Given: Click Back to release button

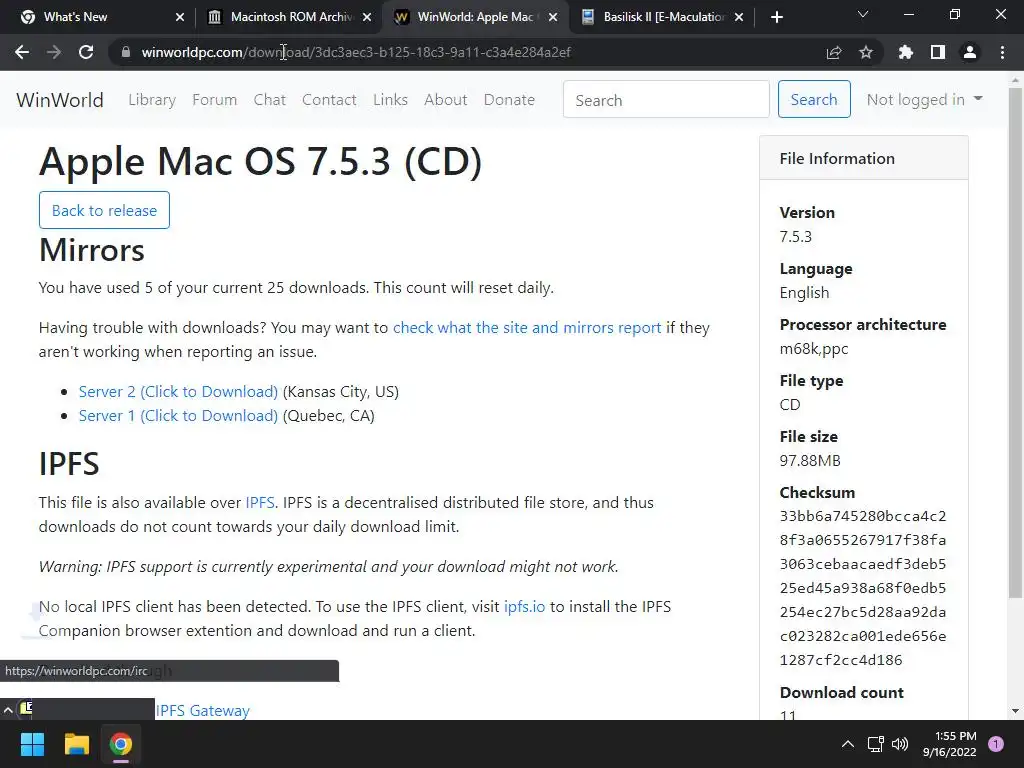Looking at the screenshot, I should [x=104, y=210].
